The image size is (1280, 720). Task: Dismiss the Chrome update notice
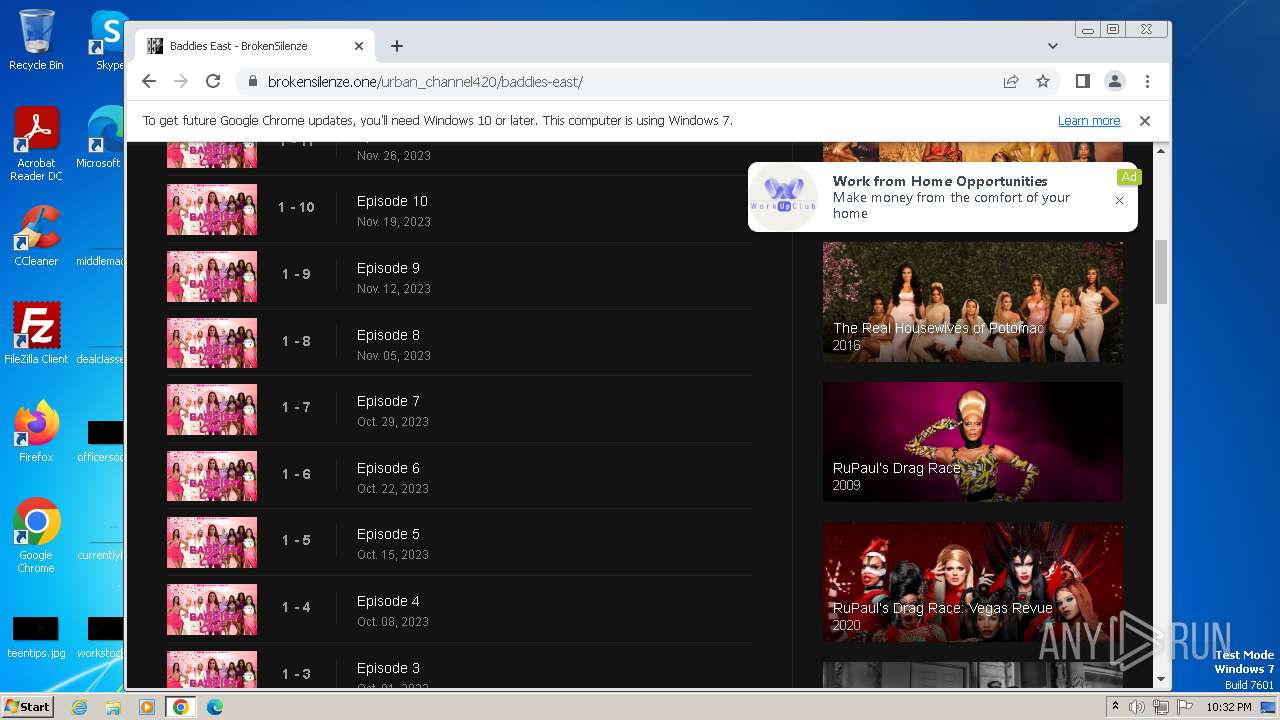tap(1145, 121)
